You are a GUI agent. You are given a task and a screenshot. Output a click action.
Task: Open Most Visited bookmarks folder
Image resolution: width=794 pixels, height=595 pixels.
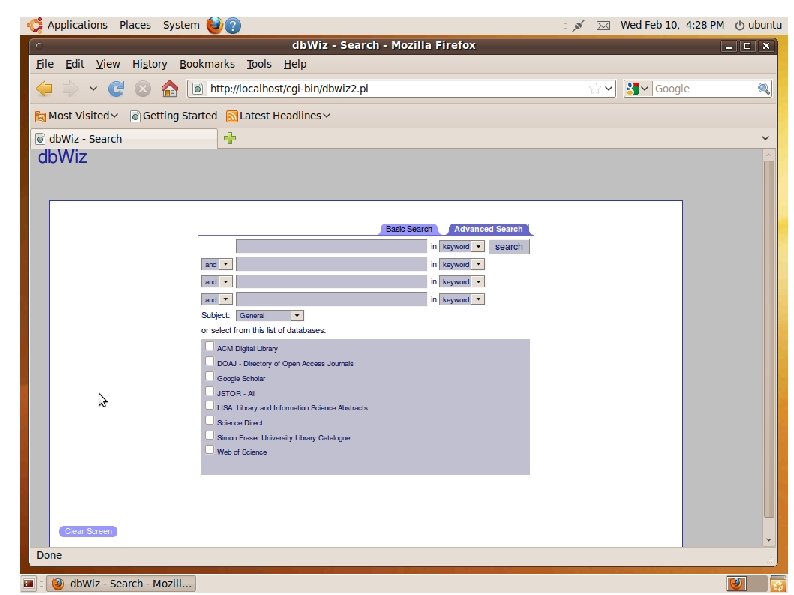tap(76, 116)
